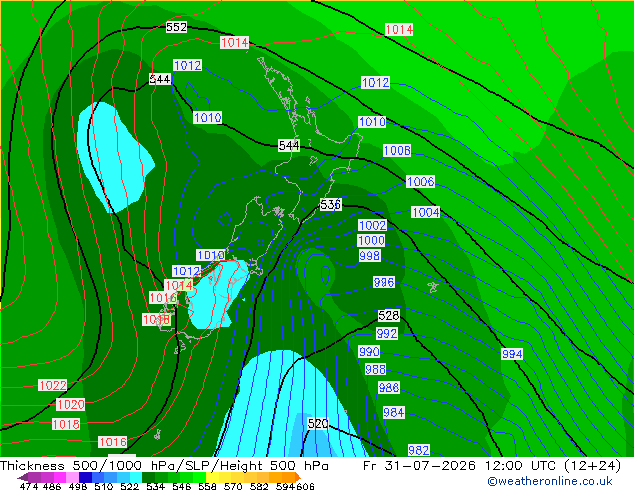This screenshot has height=490, width=634.
Task: Click the dark blue legend swatch above 498
Action: (x=85, y=477)
